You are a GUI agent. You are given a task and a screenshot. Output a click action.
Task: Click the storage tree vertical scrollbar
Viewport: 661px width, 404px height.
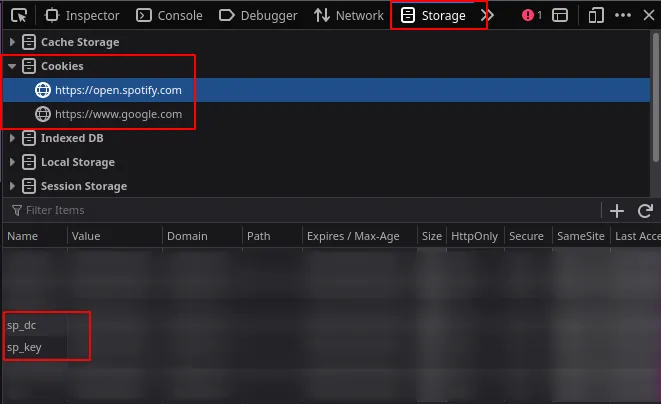[x=656, y=97]
